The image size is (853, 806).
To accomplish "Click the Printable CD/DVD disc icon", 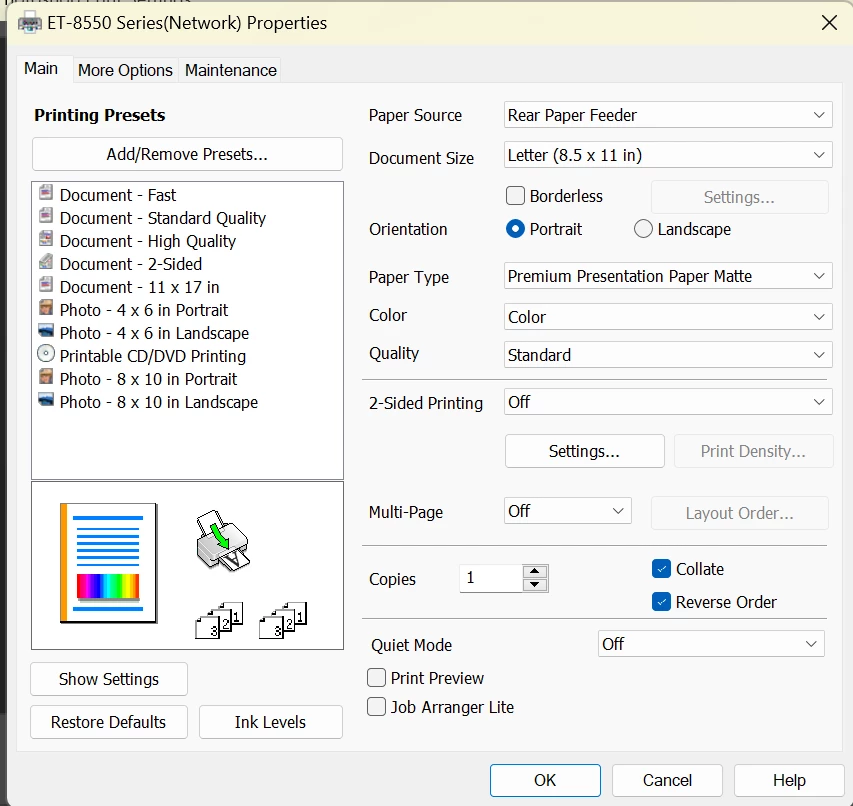I will tap(46, 354).
